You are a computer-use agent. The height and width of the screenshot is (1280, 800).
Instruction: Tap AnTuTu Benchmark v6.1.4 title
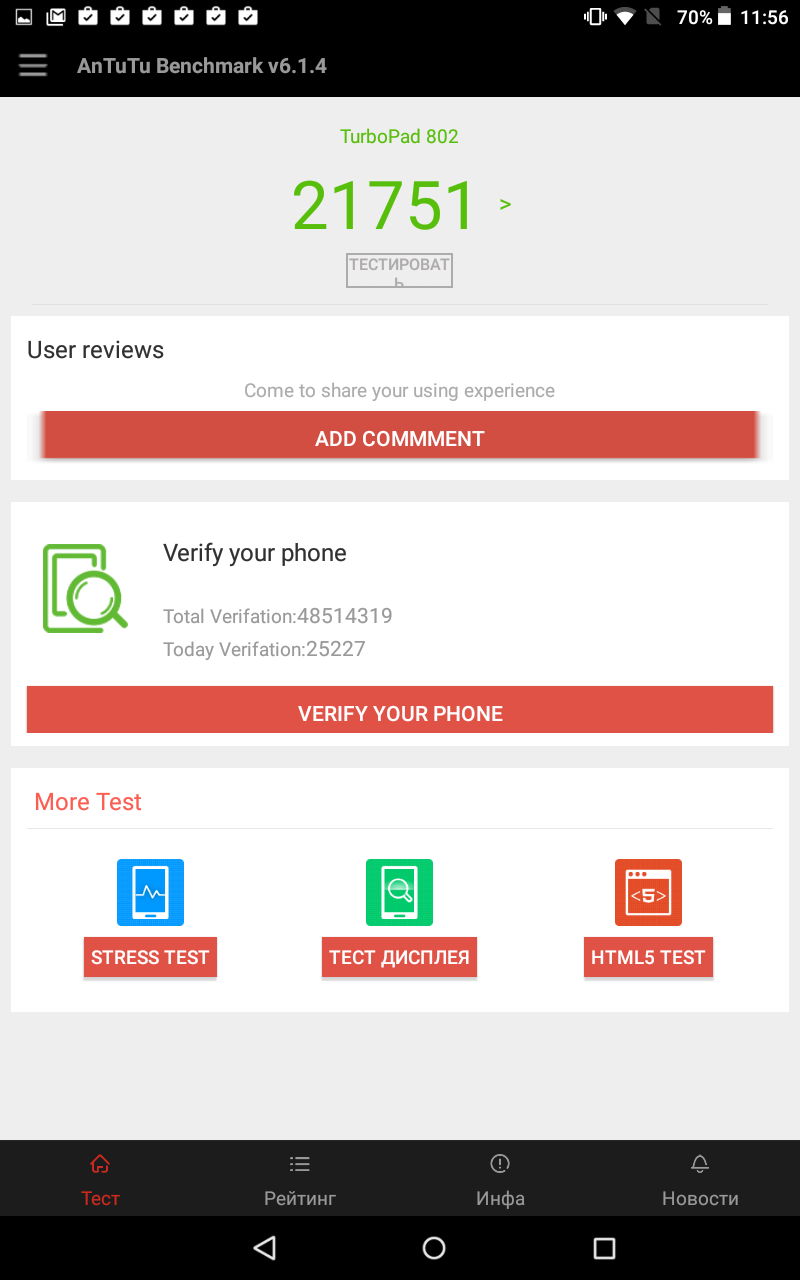(202, 66)
